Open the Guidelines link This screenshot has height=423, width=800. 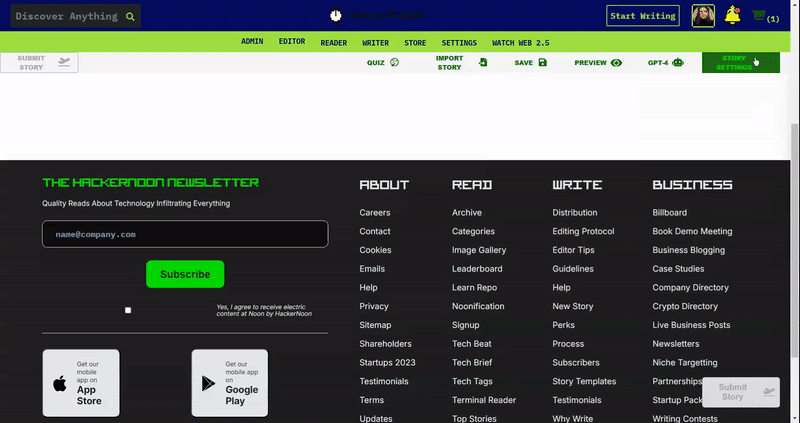point(573,269)
